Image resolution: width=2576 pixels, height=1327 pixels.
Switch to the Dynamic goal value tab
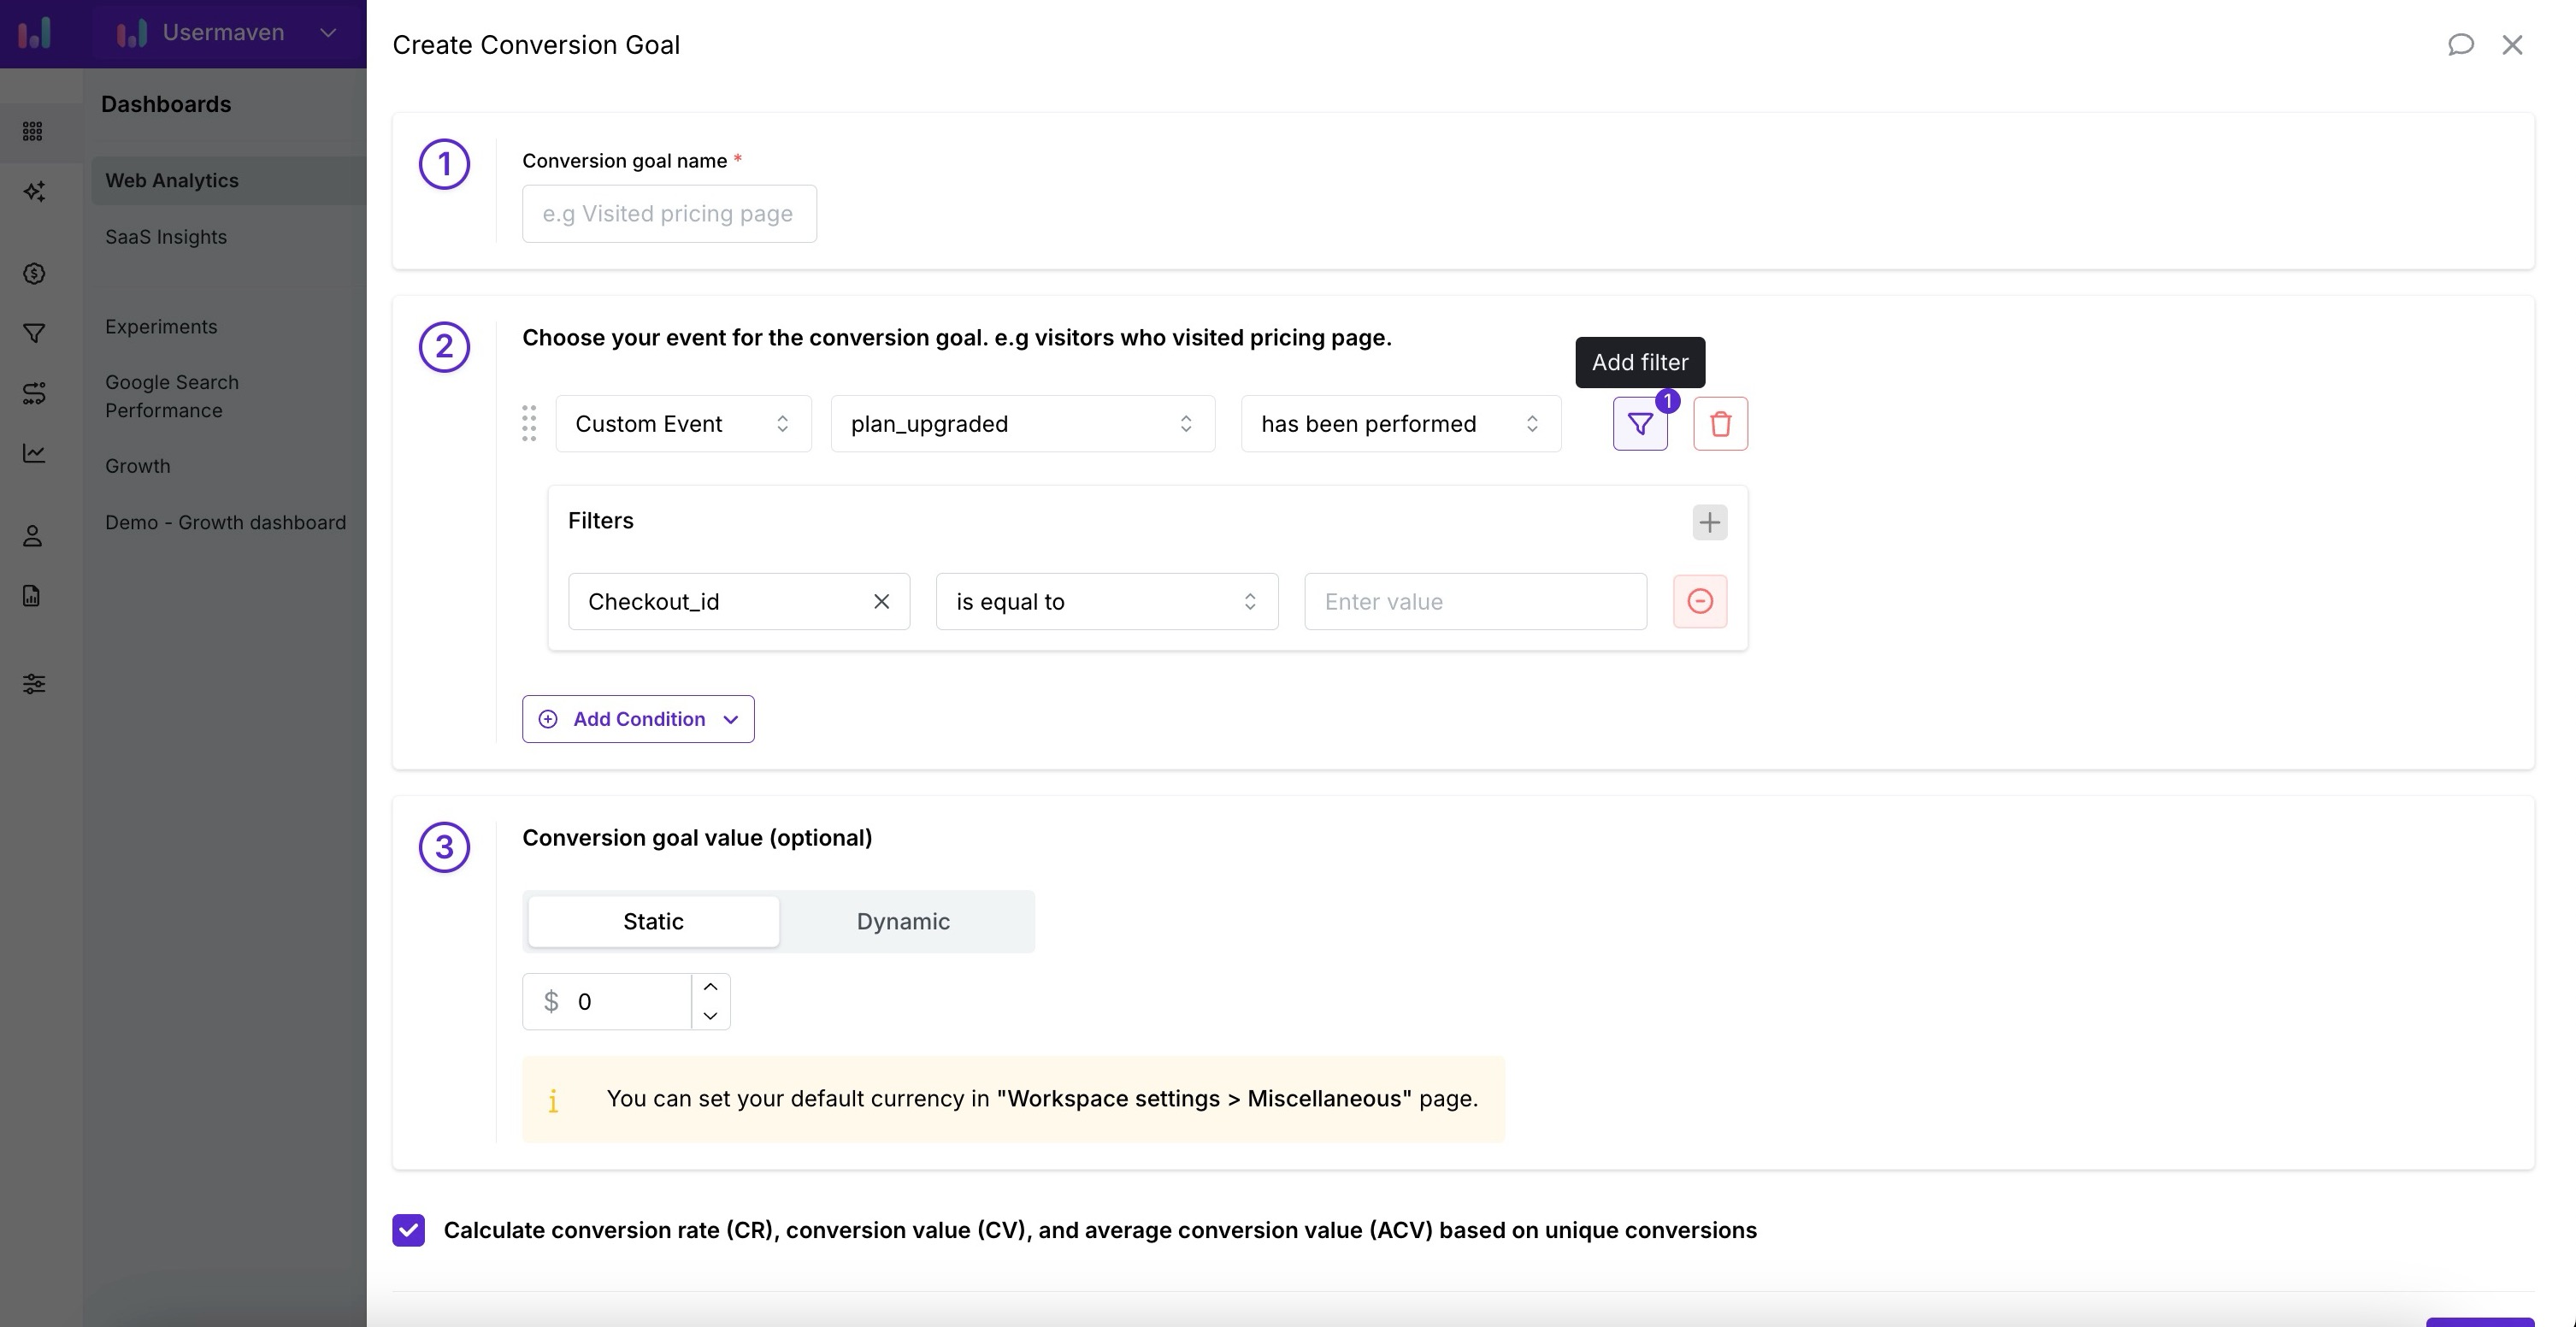coord(902,921)
